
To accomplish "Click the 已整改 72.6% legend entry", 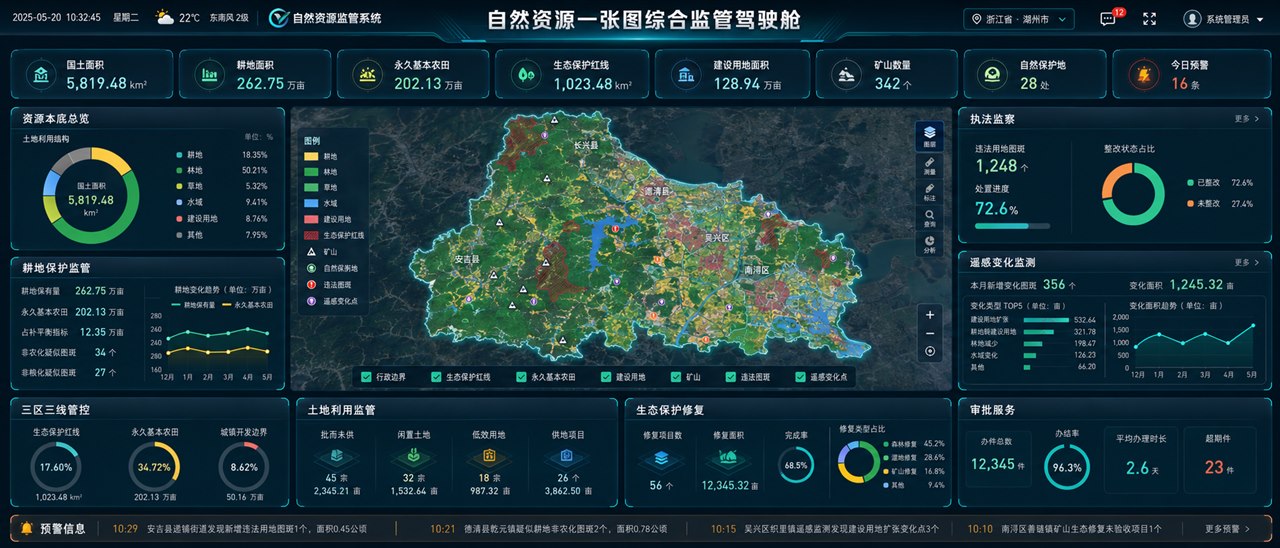I will coord(1220,183).
